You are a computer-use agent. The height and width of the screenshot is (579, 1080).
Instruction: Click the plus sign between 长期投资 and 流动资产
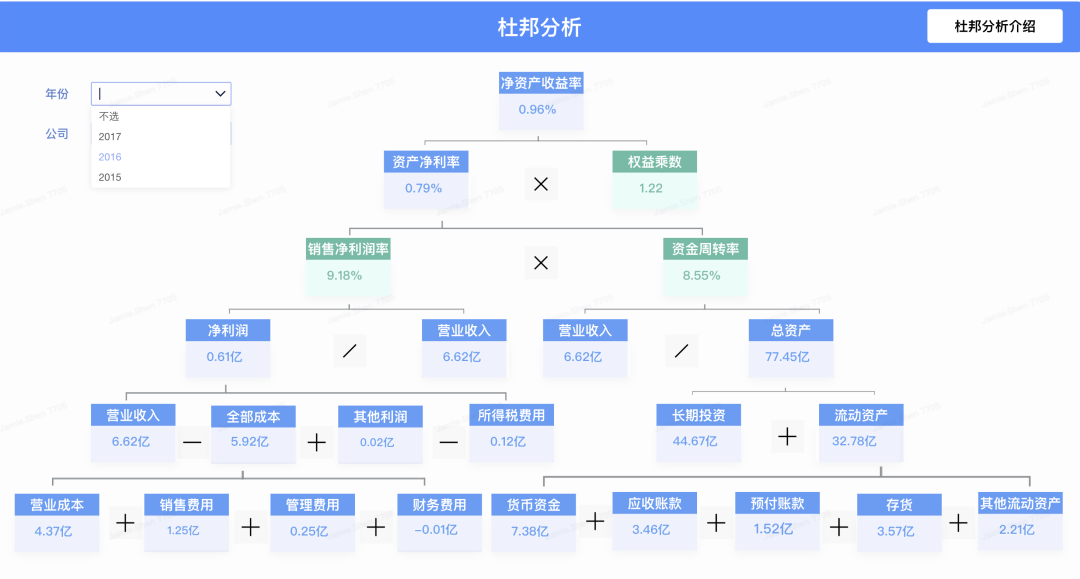tap(787, 436)
